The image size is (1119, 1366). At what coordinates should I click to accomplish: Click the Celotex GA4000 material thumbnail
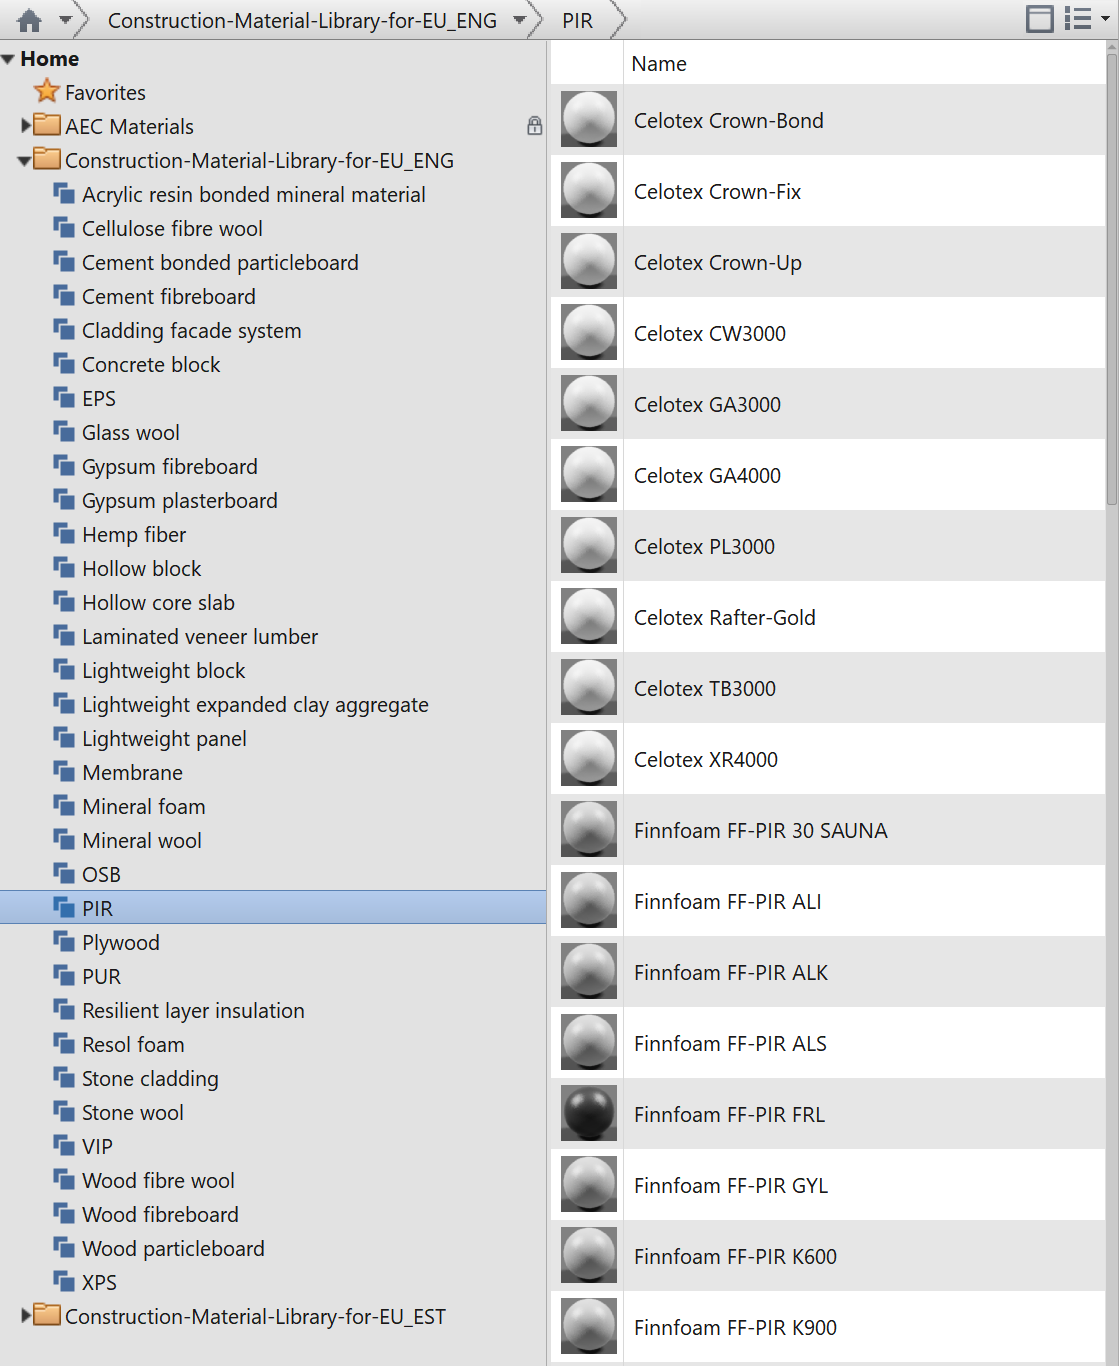click(589, 475)
